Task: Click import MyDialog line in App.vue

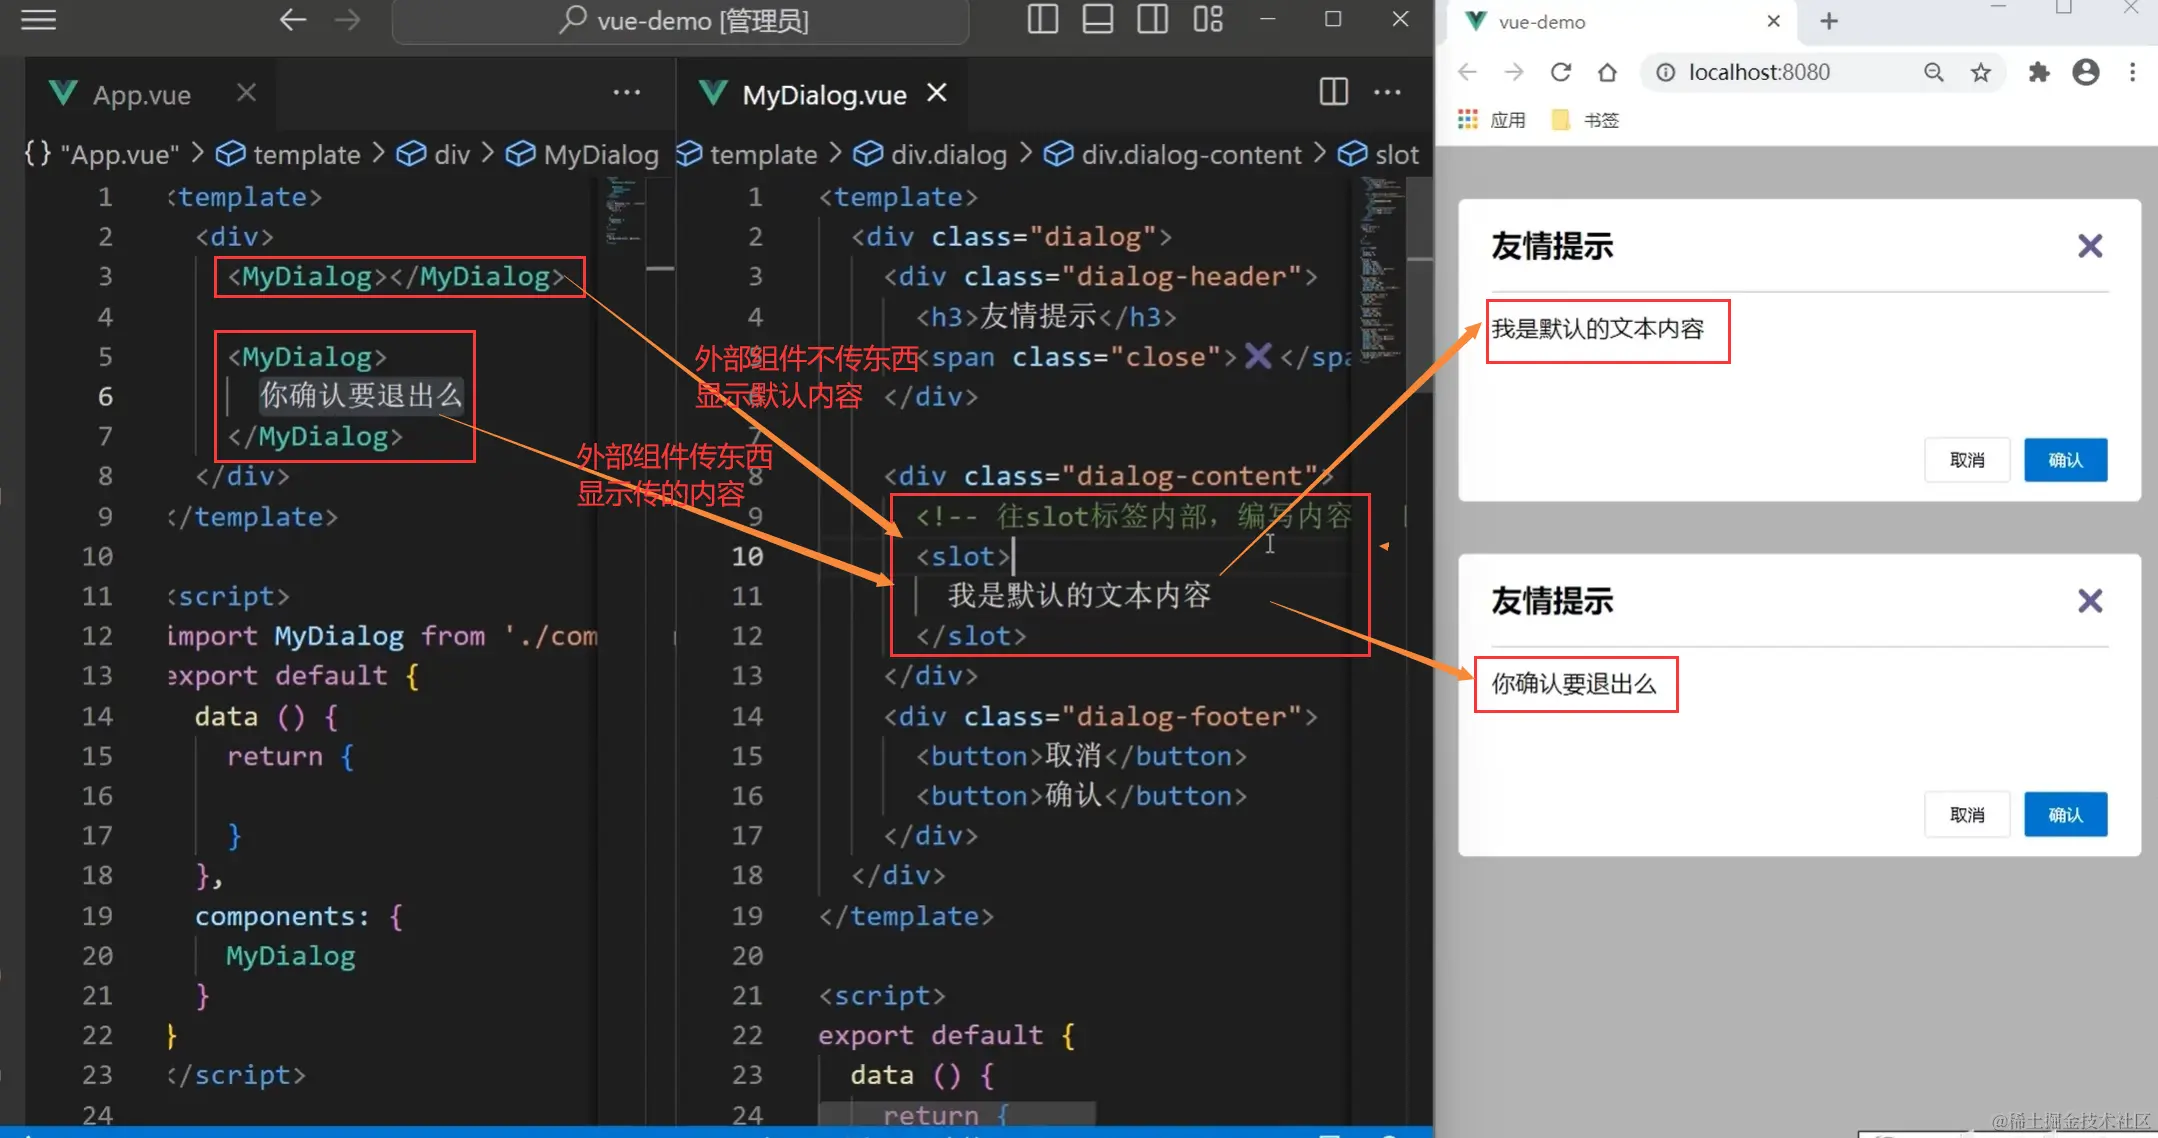Action: [x=382, y=636]
